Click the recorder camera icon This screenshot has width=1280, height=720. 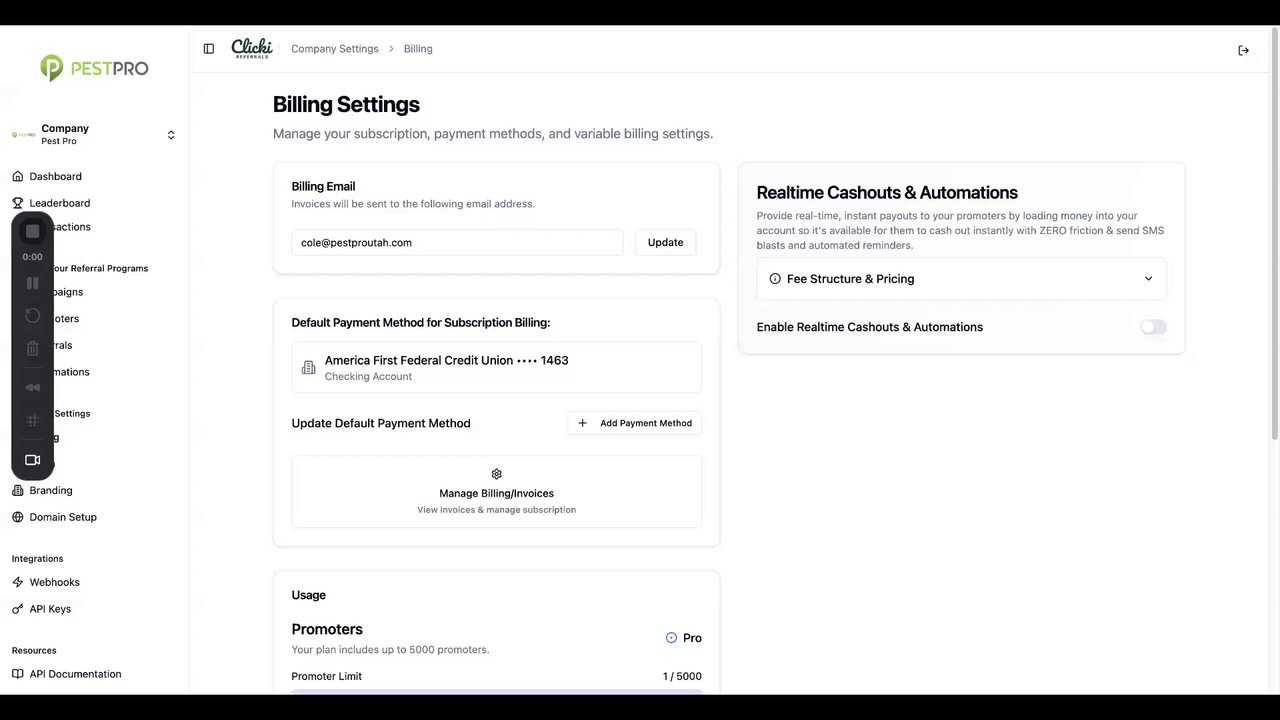pos(33,460)
